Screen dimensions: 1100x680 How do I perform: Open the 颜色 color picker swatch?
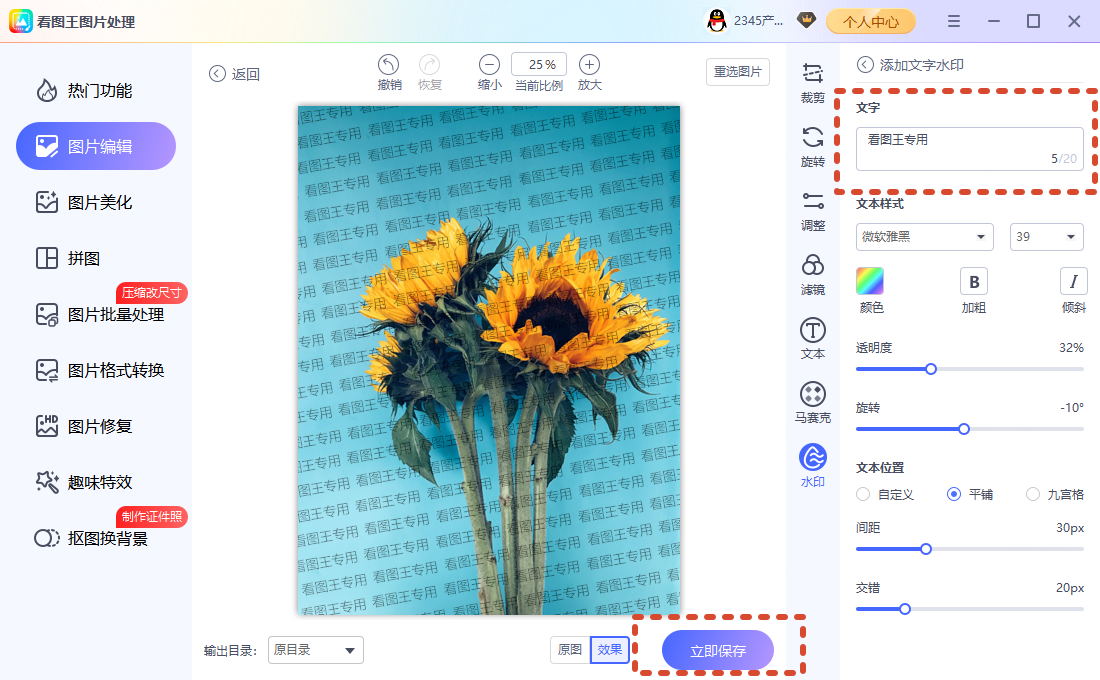pos(870,281)
